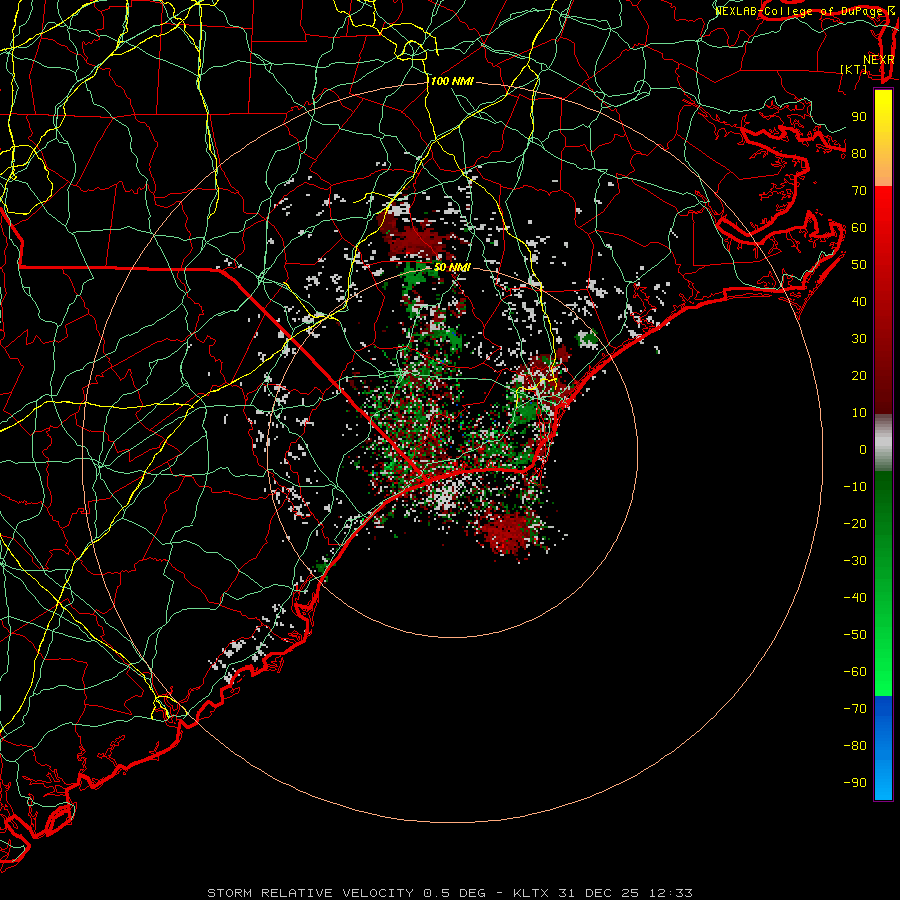The height and width of the screenshot is (900, 900).
Task: Click the -10 value on velocity scale
Action: point(855,487)
